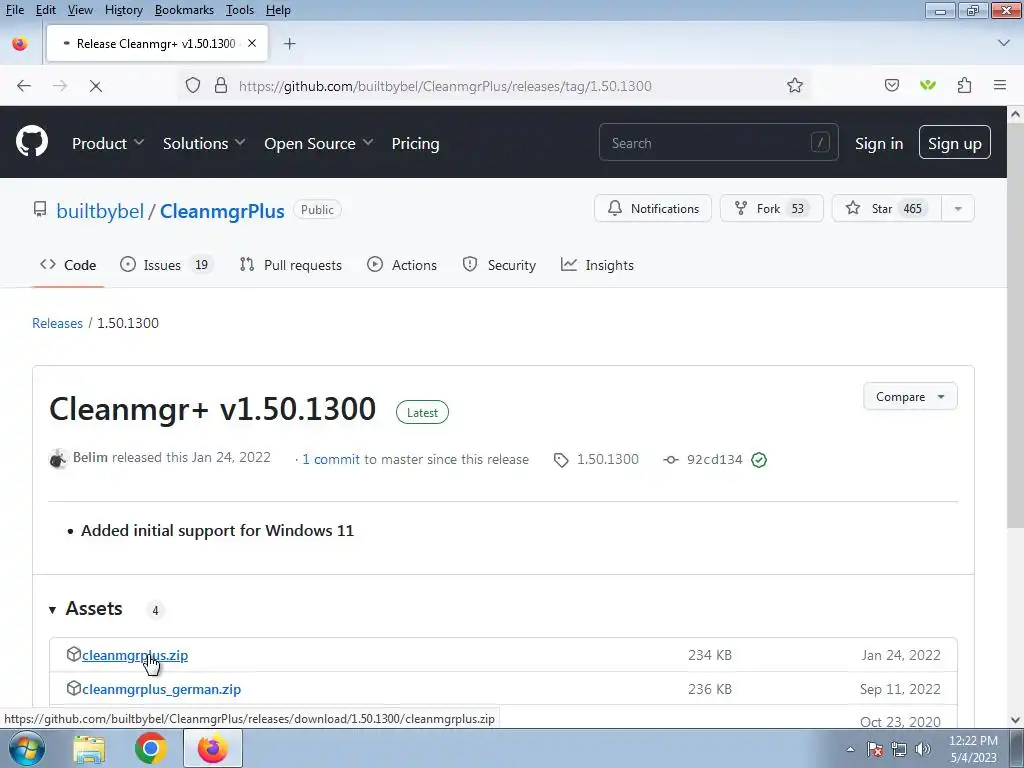Click the Notifications button
This screenshot has width=1024, height=768.
pos(652,209)
